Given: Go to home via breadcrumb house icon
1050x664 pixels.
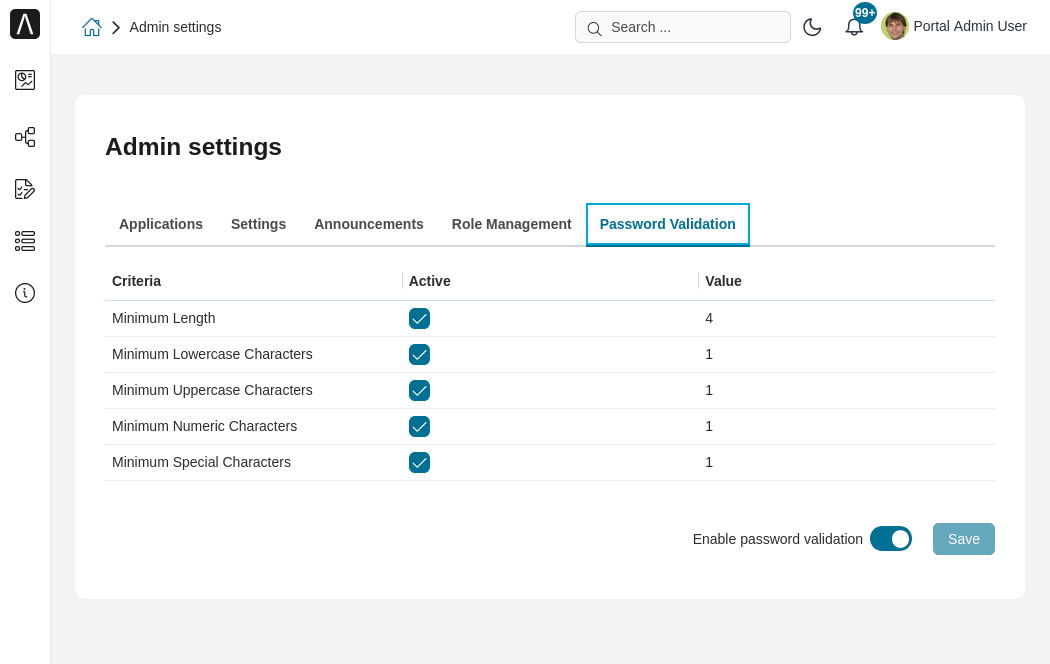Looking at the screenshot, I should (x=92, y=27).
